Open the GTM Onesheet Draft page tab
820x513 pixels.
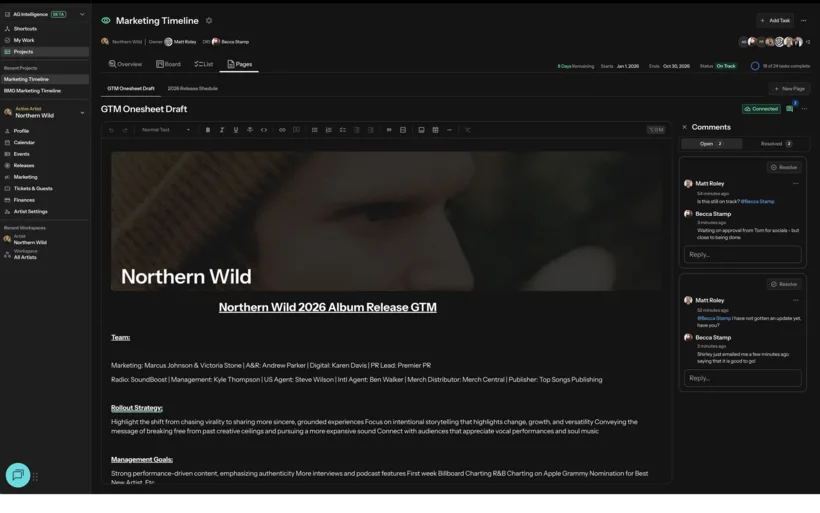pyautogui.click(x=131, y=88)
